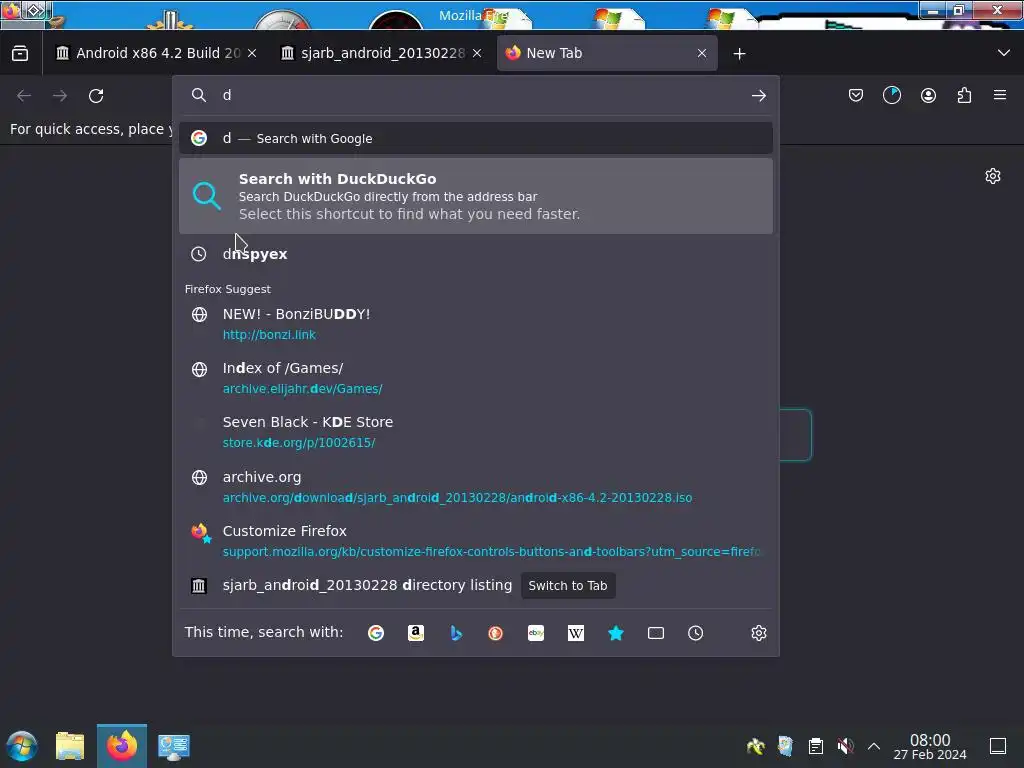The height and width of the screenshot is (768, 1024).
Task: Open the clipboard tray icon
Action: tap(816, 746)
